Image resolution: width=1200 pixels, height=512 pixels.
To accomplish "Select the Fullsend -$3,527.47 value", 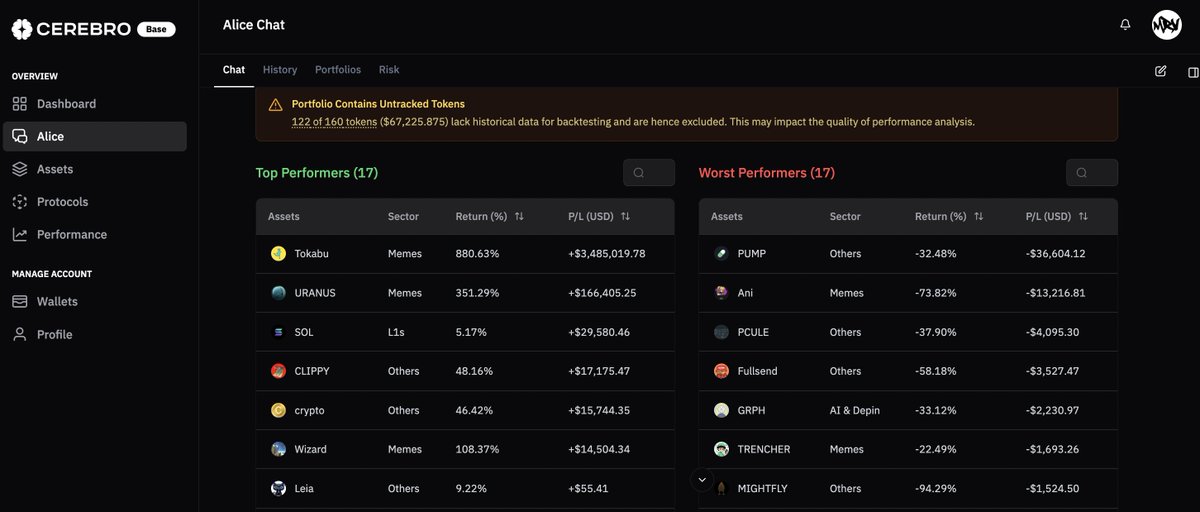I will pyautogui.click(x=1052, y=371).
